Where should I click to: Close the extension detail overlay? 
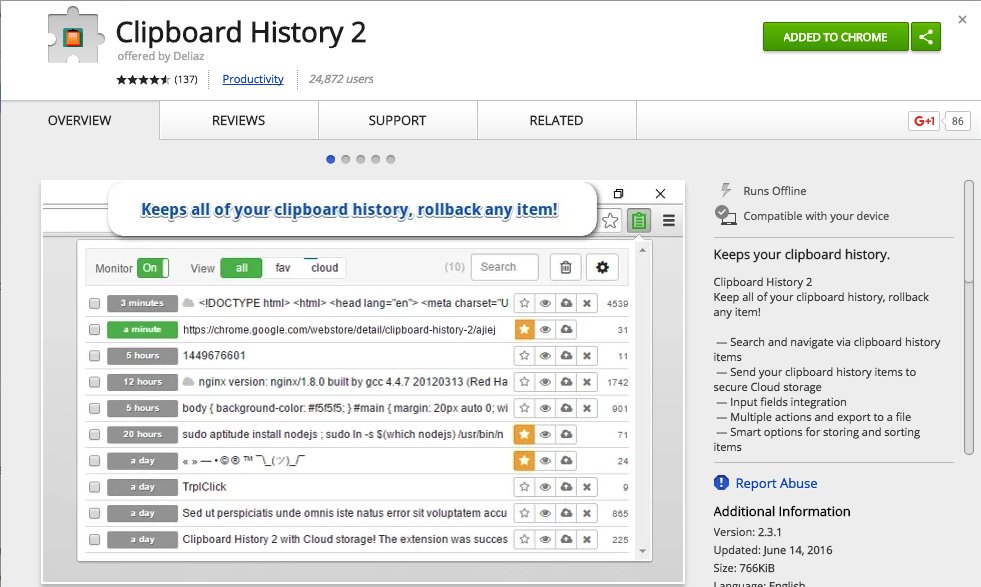962,19
